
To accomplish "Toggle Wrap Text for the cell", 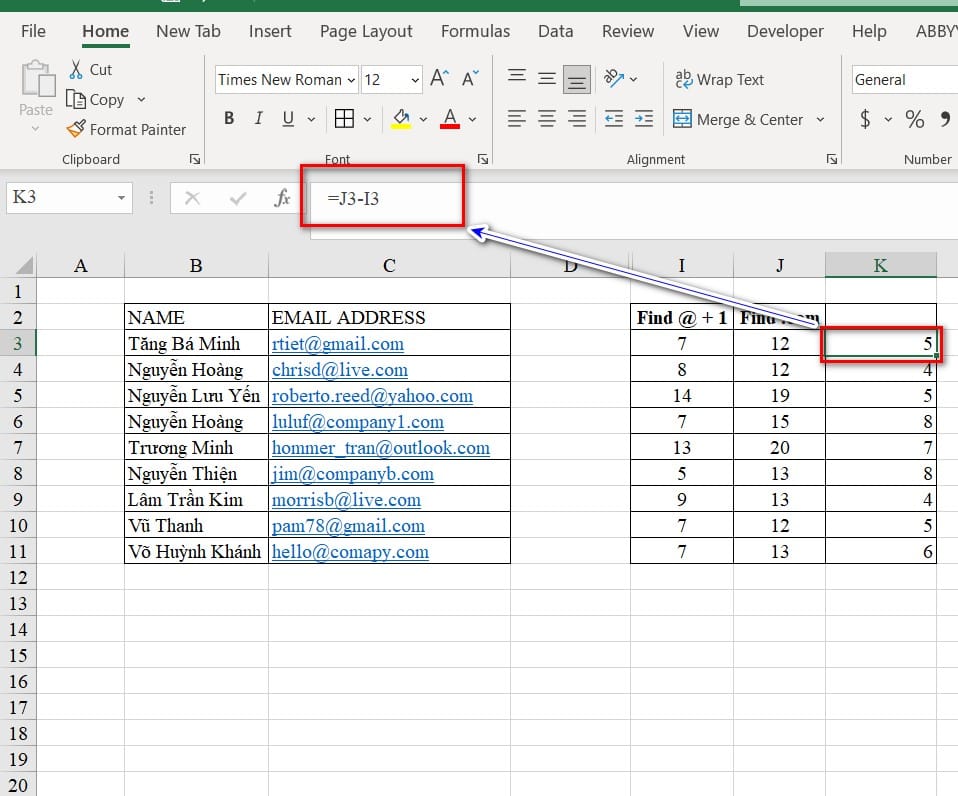I will pos(719,80).
